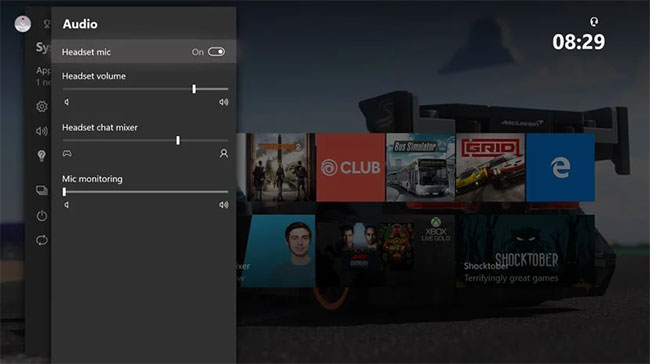This screenshot has width=650, height=364.
Task: Open the Xbox Live Gold tile
Action: [386, 251]
